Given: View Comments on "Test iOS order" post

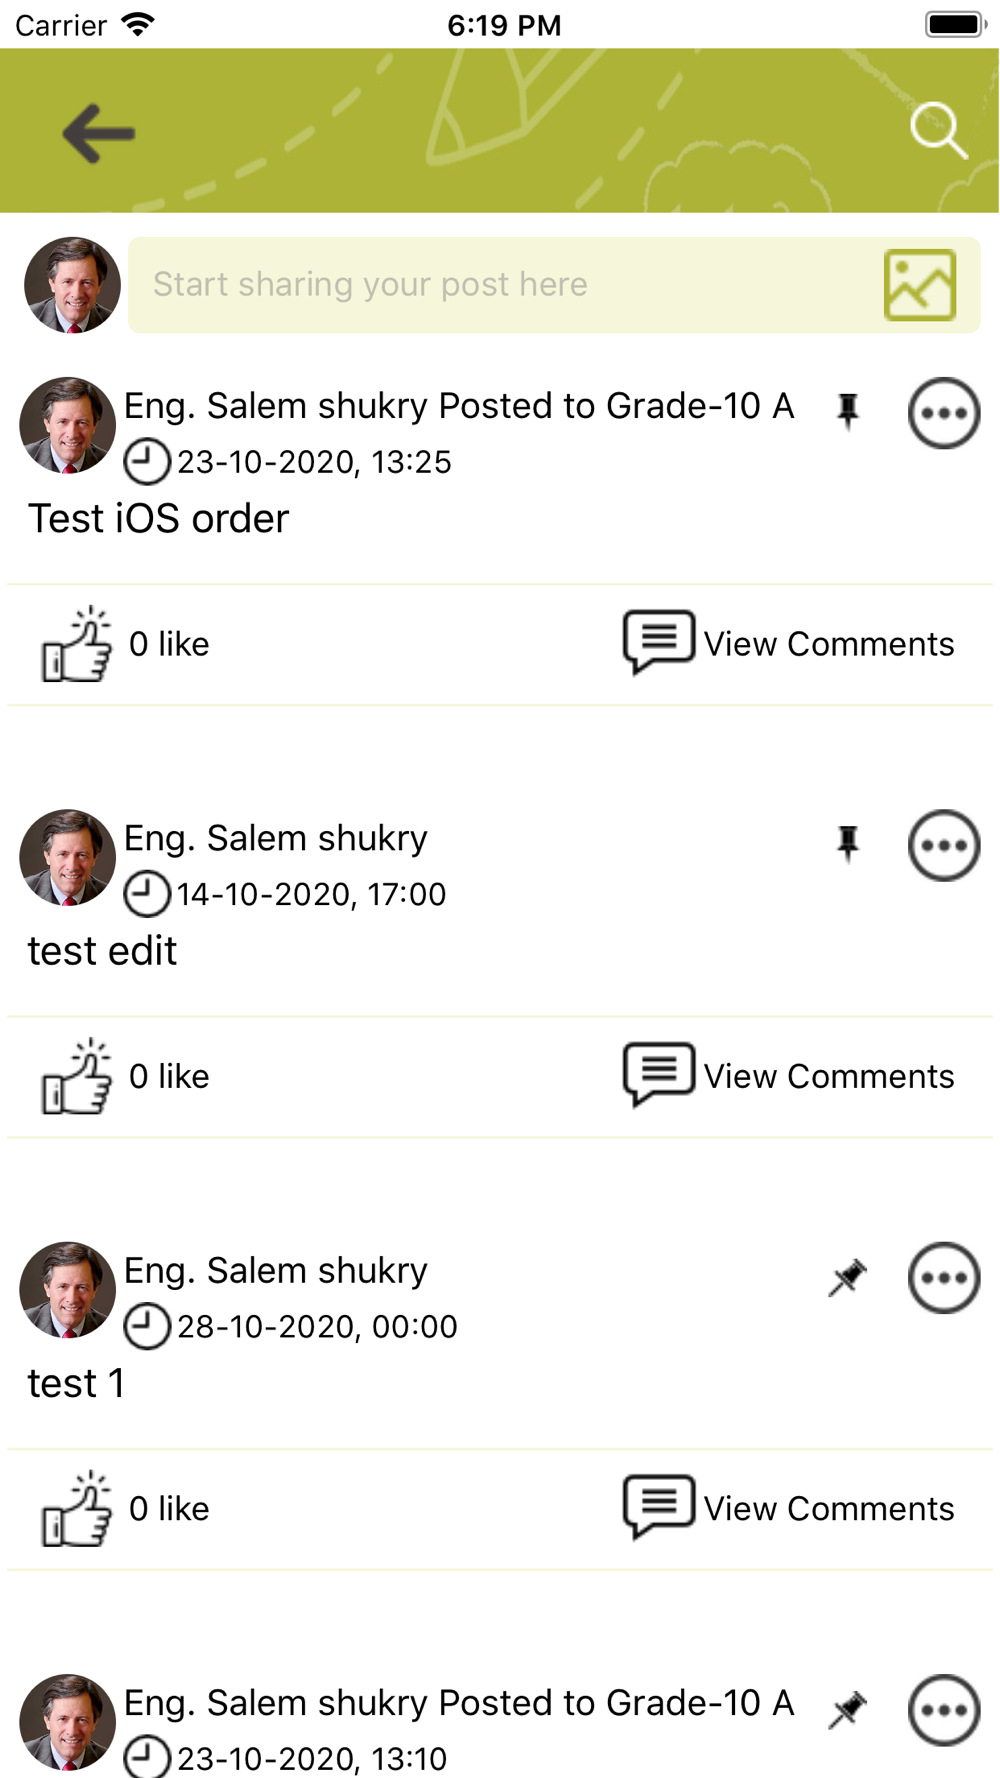Looking at the screenshot, I should click(x=829, y=644).
